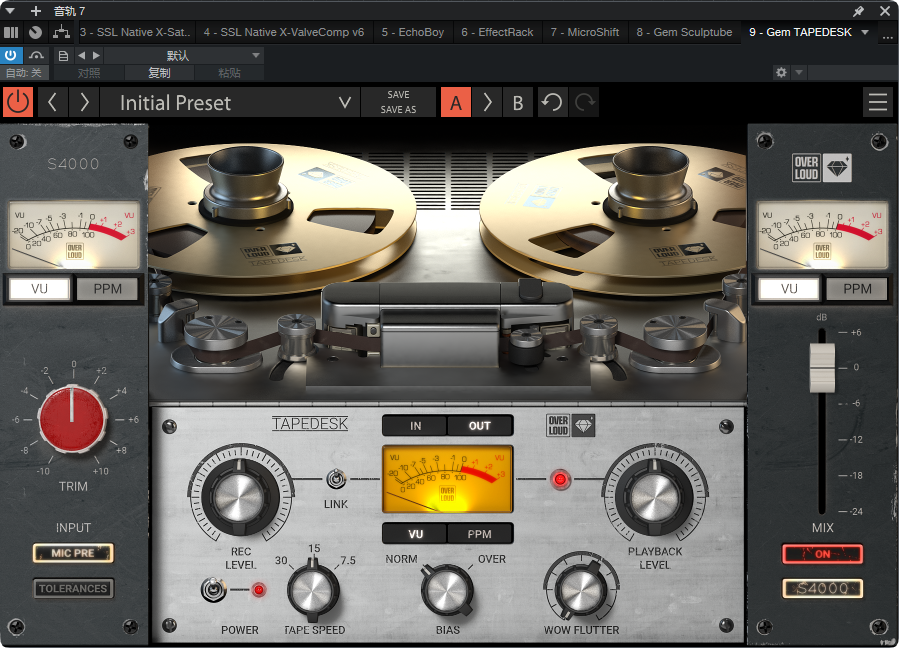
Task: Select snapshot A
Action: (x=456, y=102)
